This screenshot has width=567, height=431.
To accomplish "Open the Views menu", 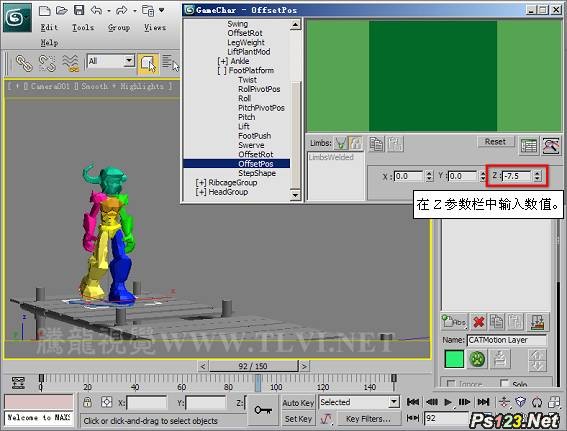I will (155, 27).
